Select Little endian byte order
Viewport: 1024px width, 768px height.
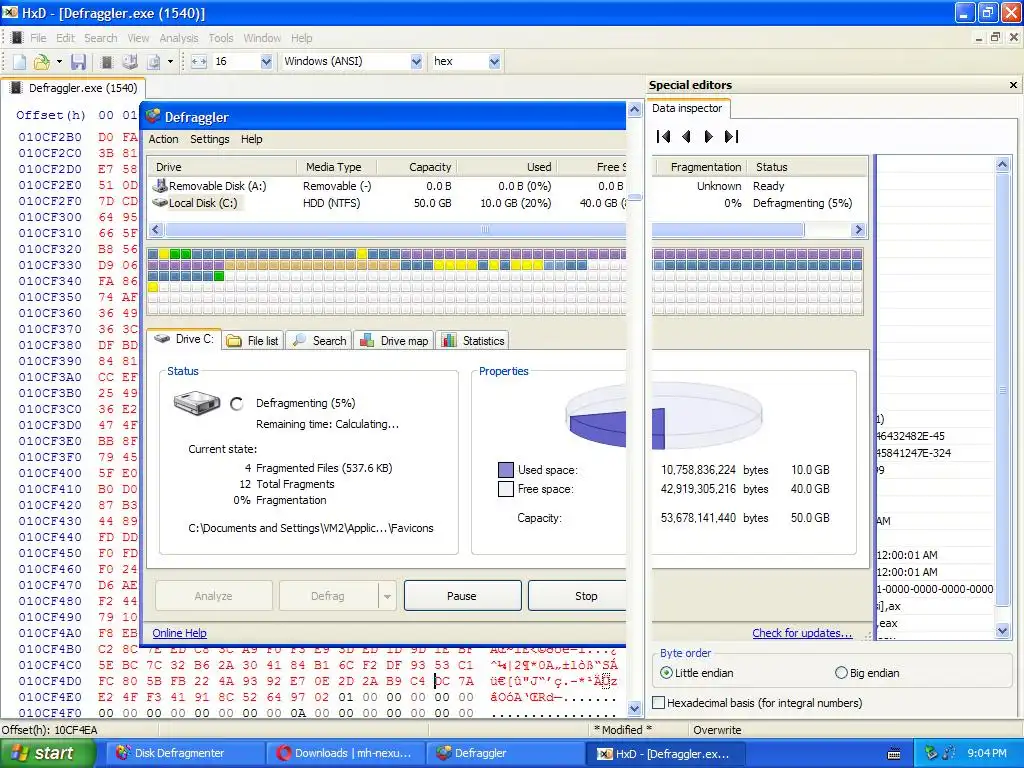[666, 673]
